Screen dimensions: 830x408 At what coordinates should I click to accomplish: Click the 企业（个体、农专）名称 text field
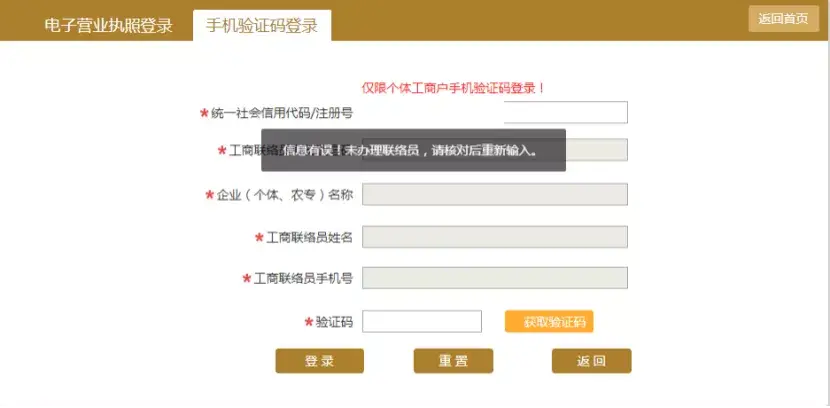pyautogui.click(x=494, y=194)
